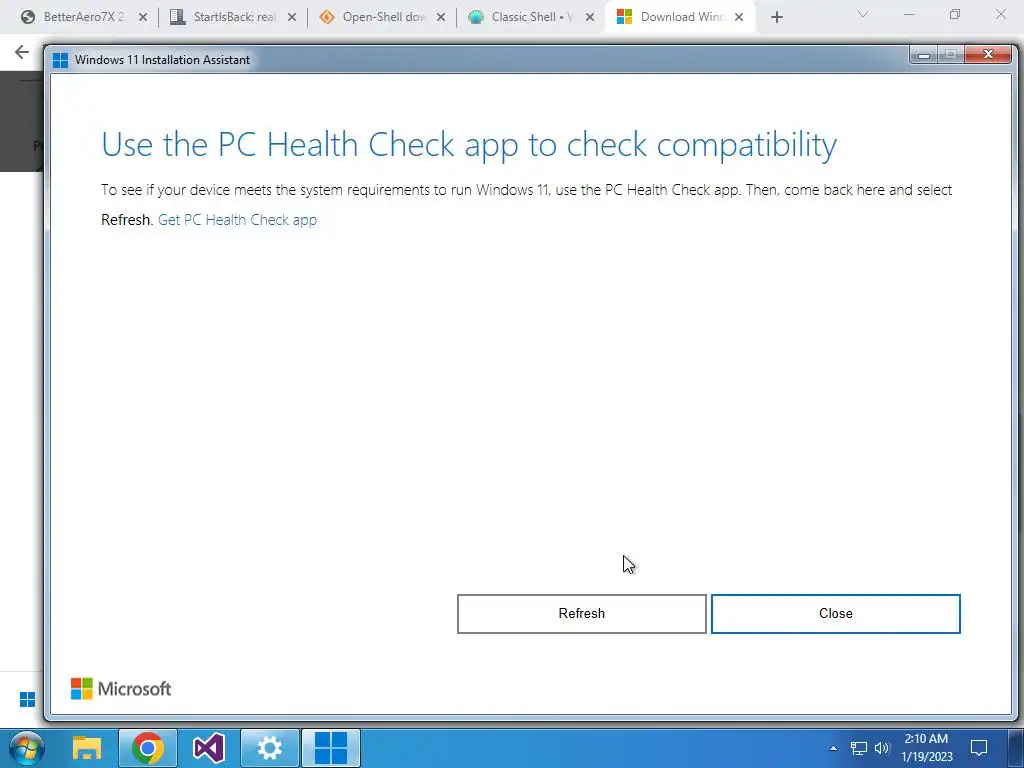
Task: Open Settings gear on the taskbar
Action: coord(270,748)
